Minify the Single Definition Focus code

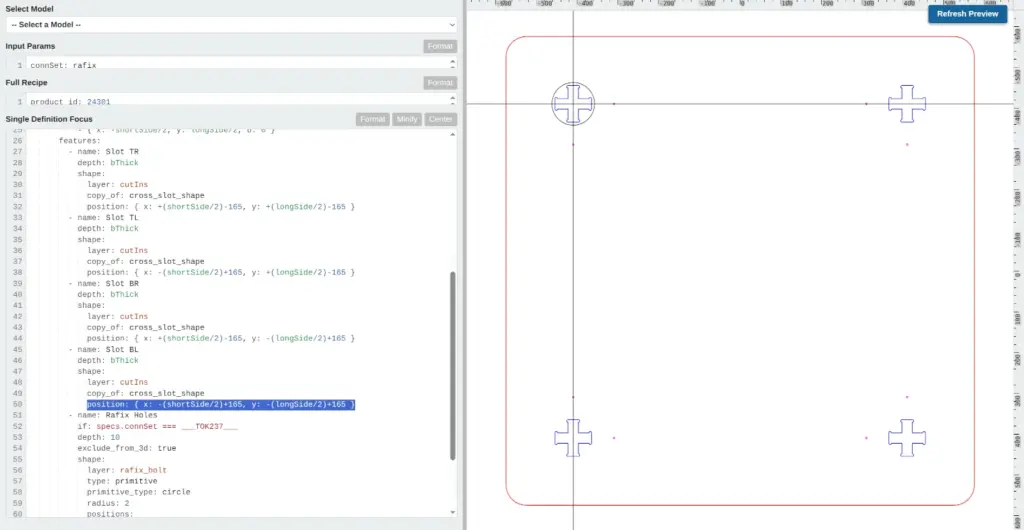407,119
